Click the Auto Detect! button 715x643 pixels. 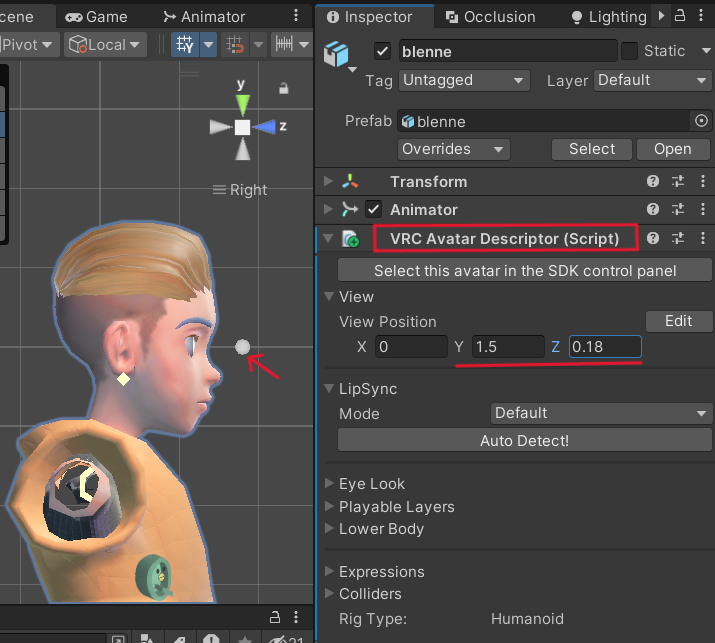pyautogui.click(x=524, y=440)
